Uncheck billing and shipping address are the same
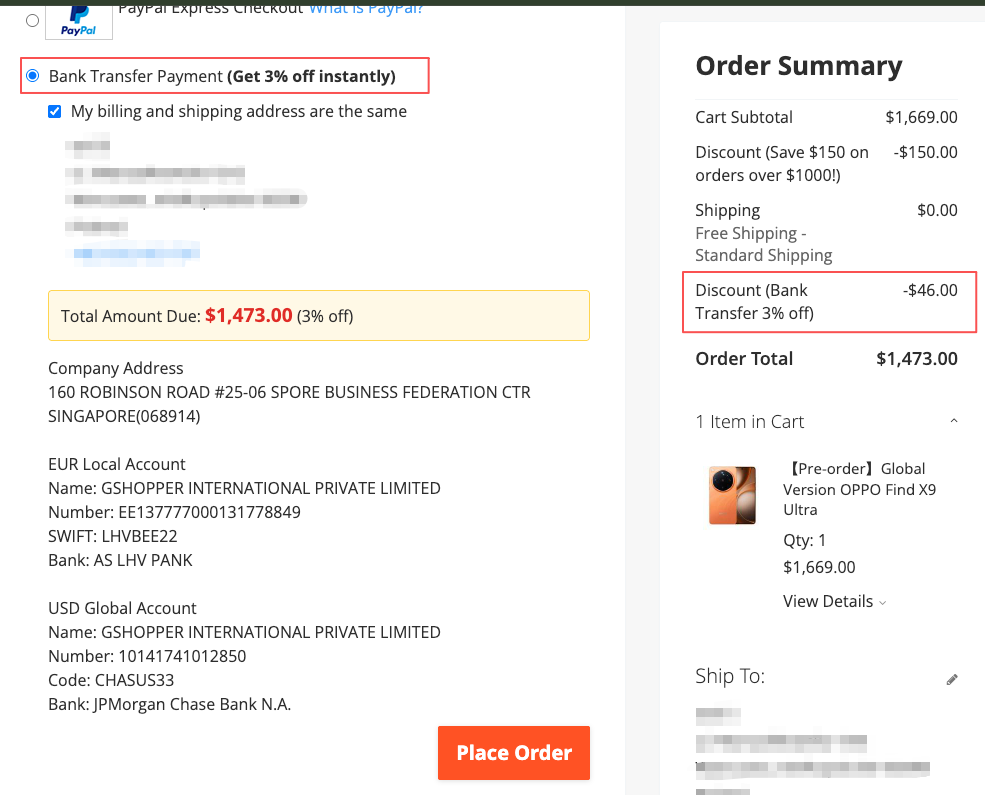Viewport: 985px width, 795px height. [x=55, y=112]
